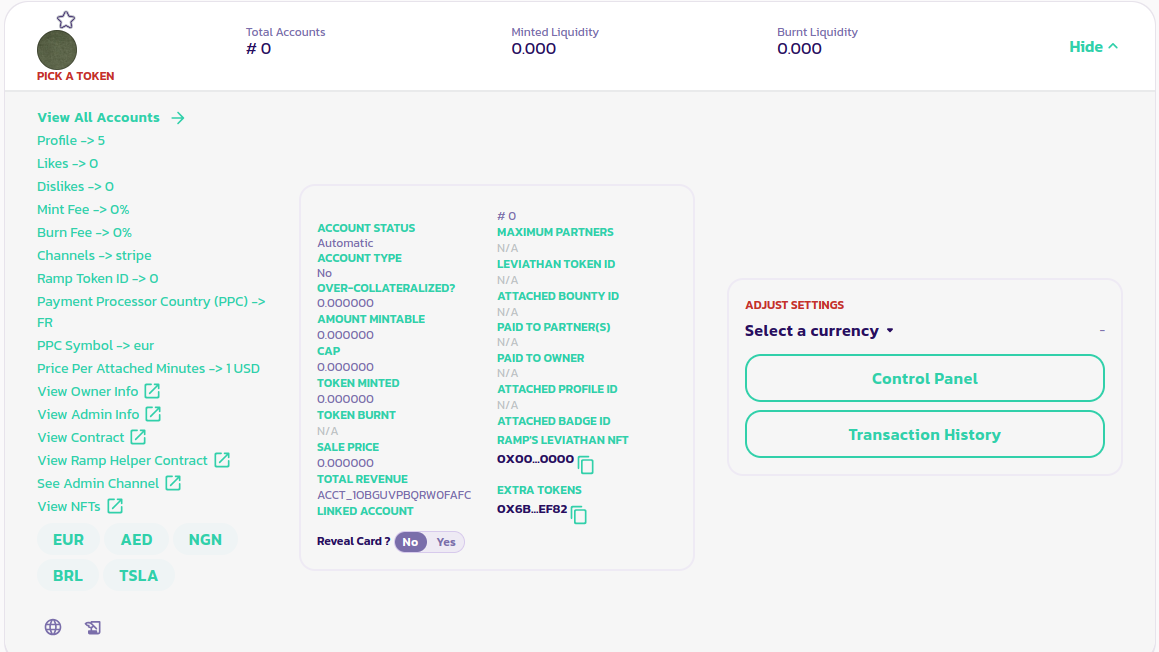The width and height of the screenshot is (1159, 652).
Task: Click external link icon beside View NFTs
Action: (x=115, y=506)
